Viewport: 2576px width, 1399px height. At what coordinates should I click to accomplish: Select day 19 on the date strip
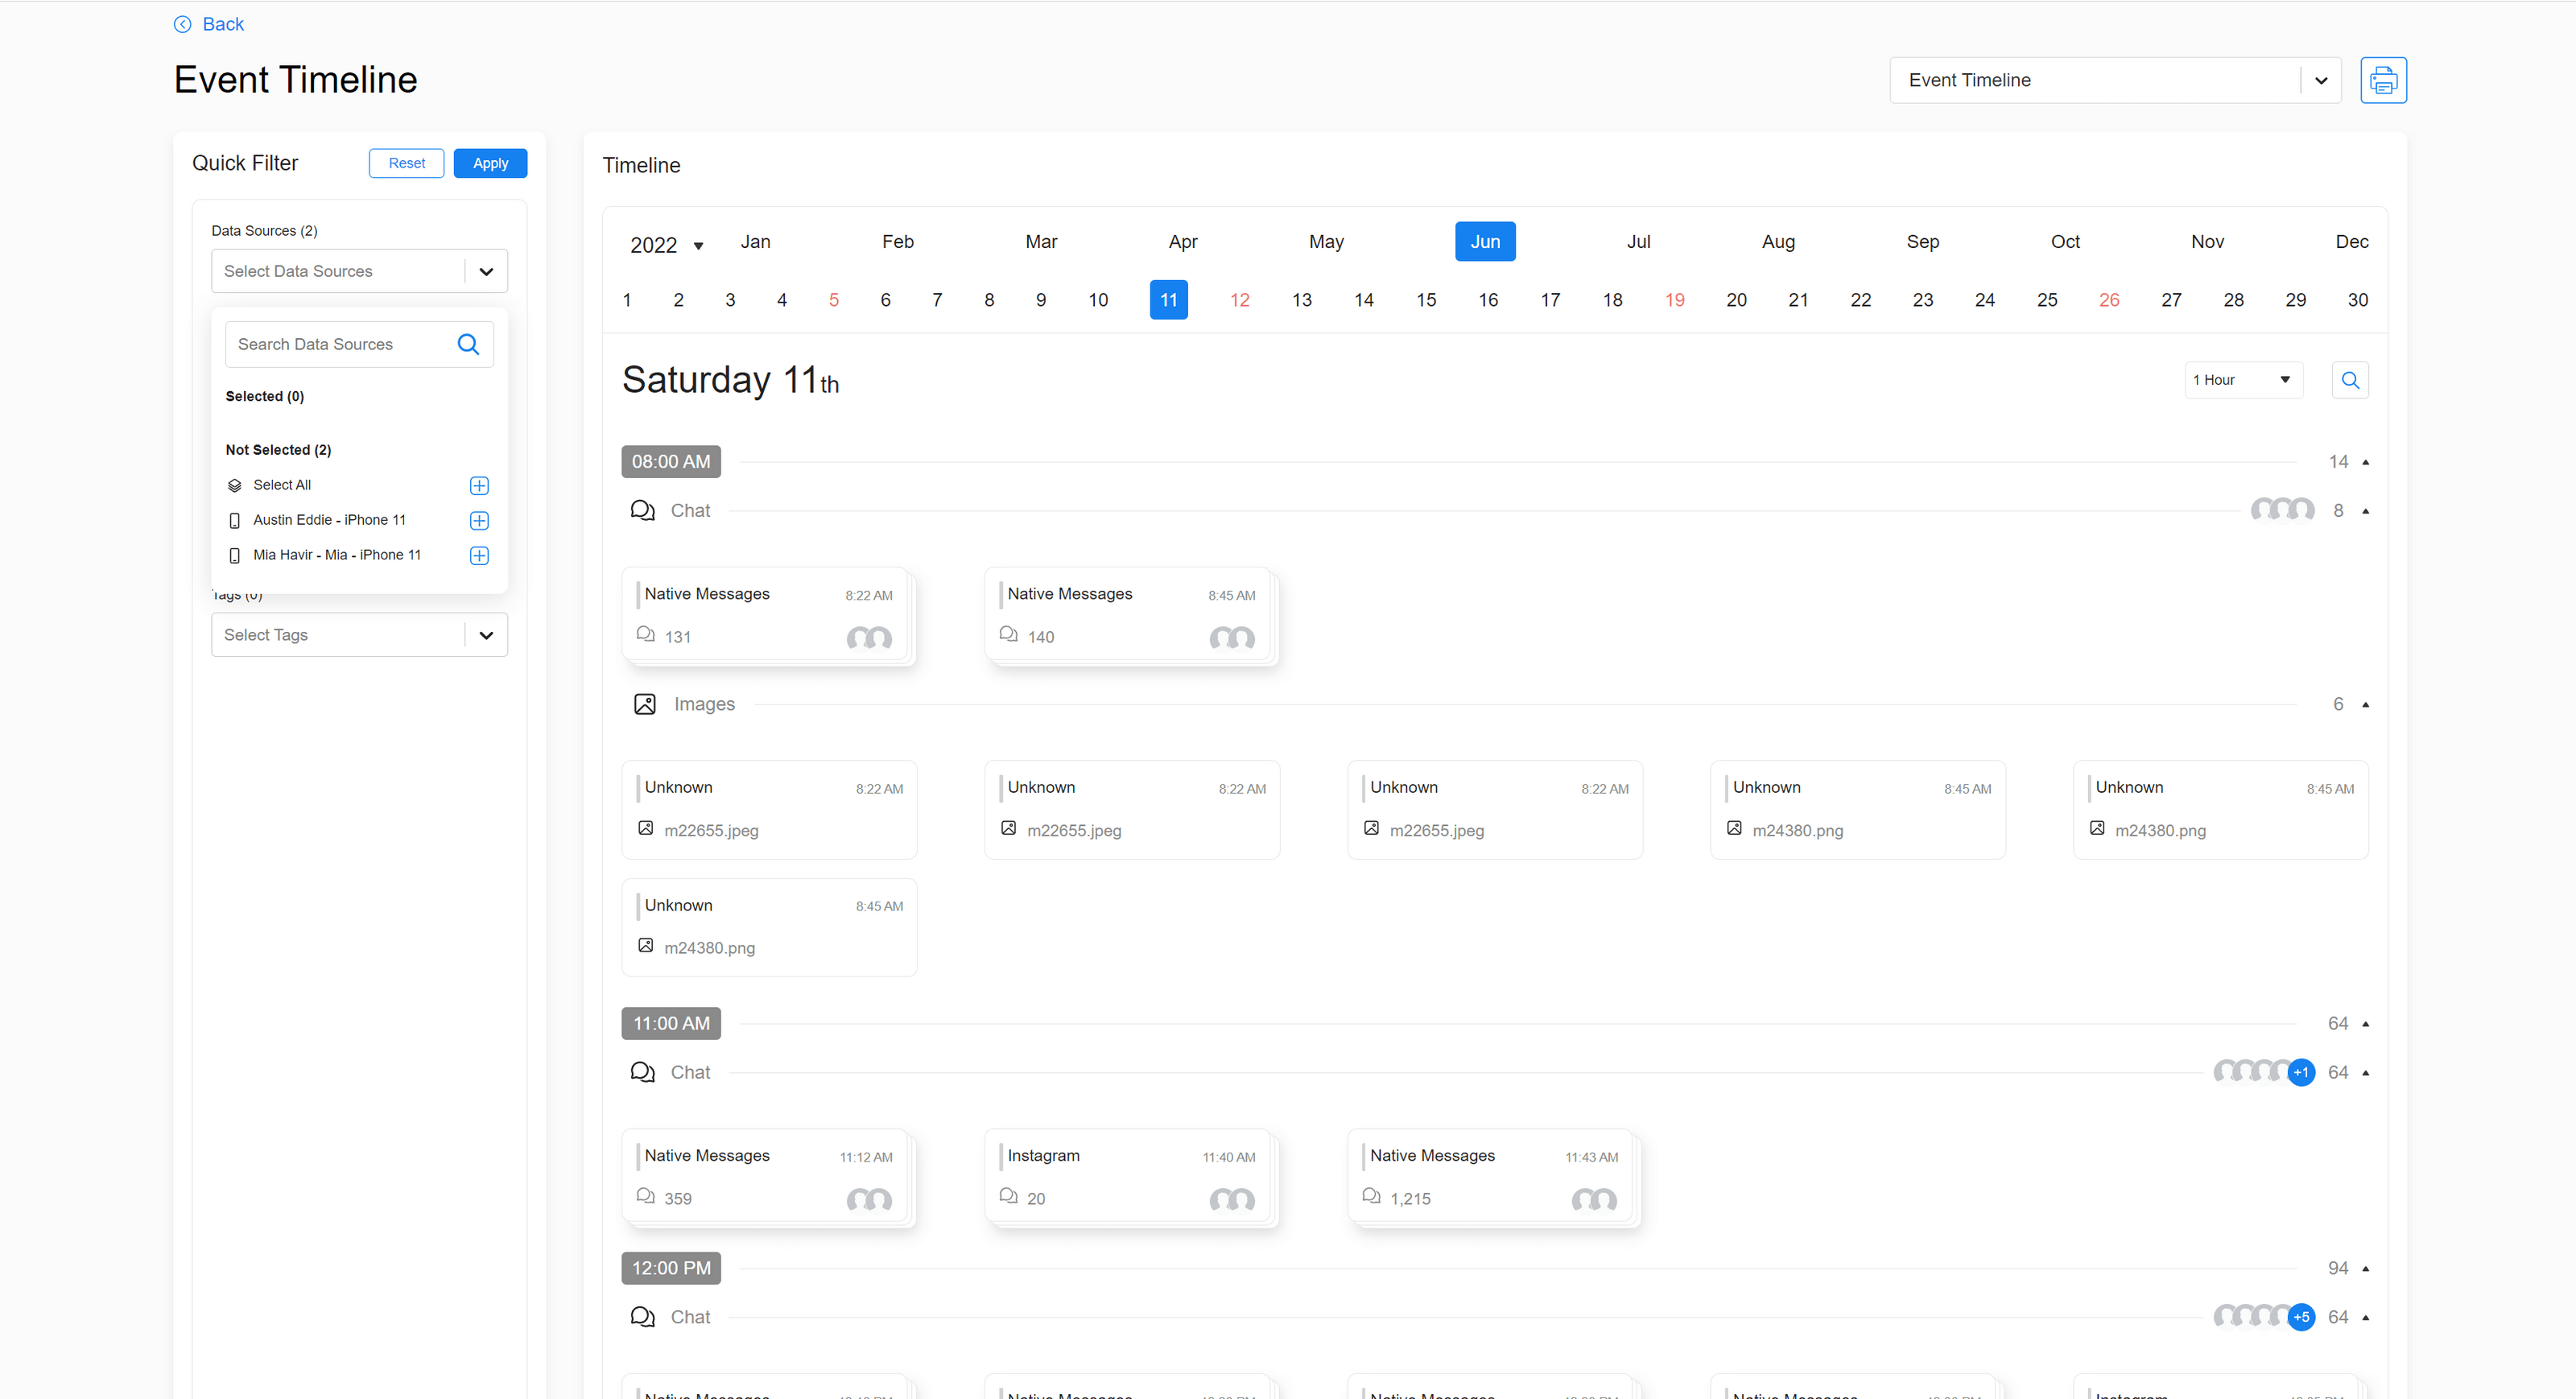1676,299
